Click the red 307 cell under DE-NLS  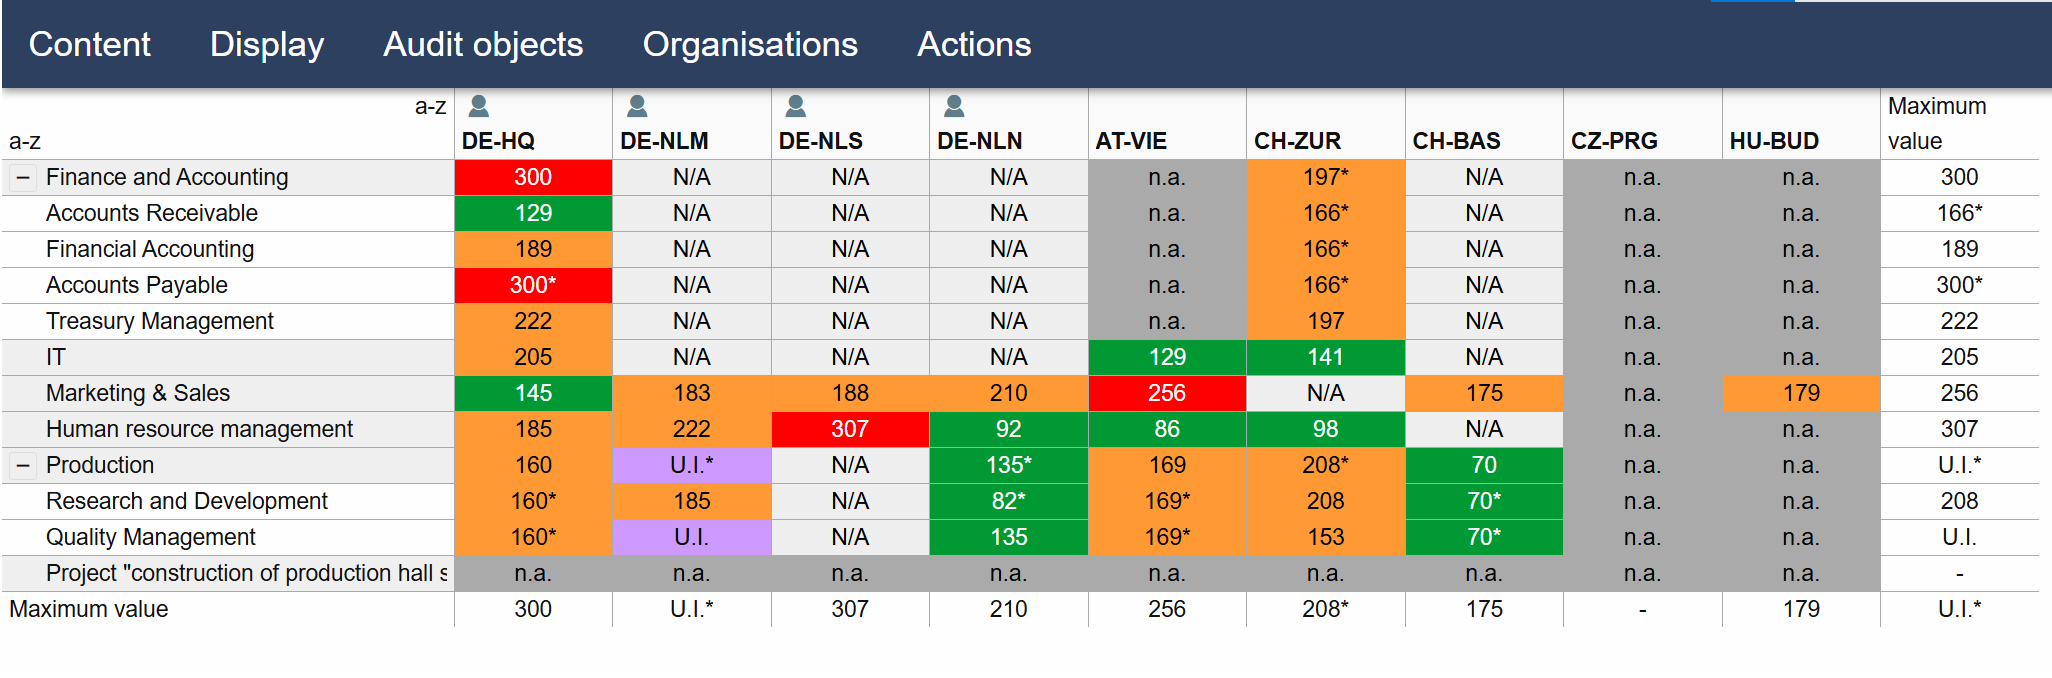[850, 429]
